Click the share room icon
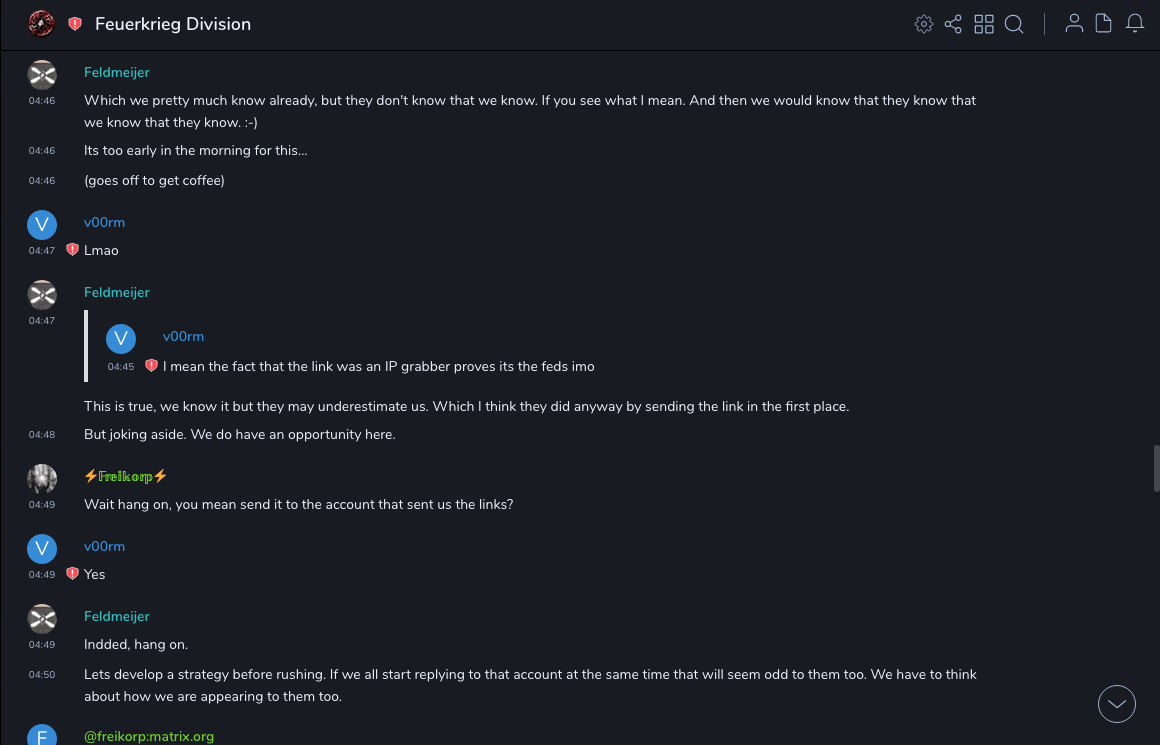This screenshot has height=745, width=1160. [x=953, y=24]
